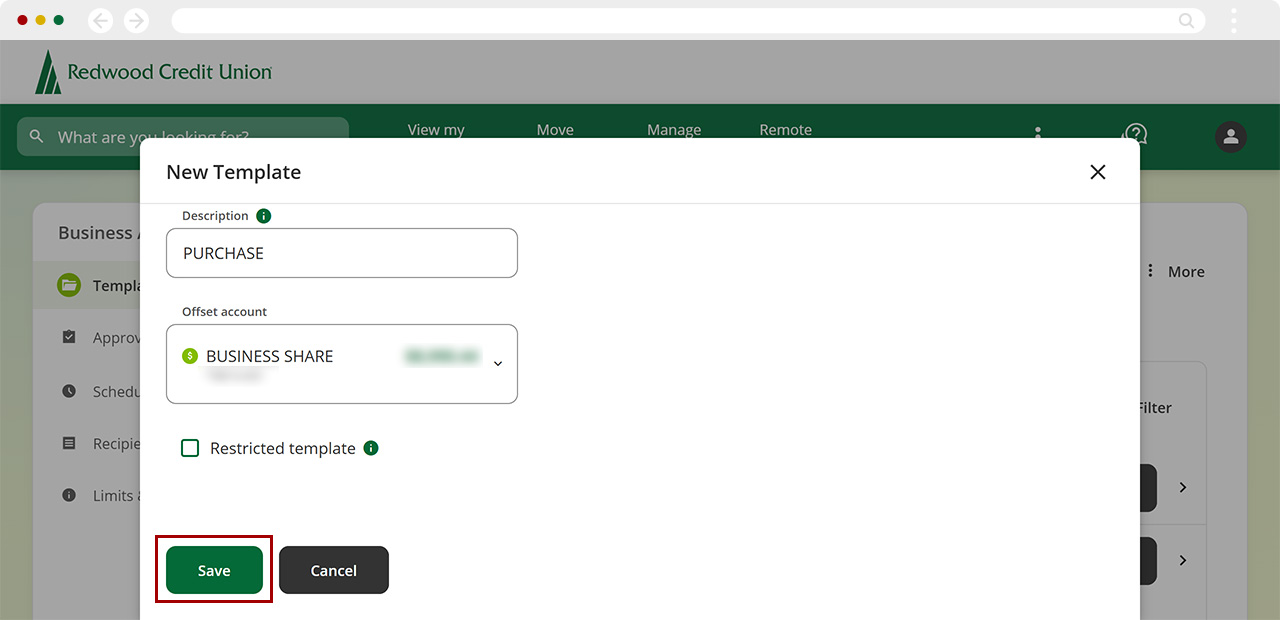Screen dimensions: 1280x620
Task: Select the Scheduled clock icon in sidebar
Action: 69,391
